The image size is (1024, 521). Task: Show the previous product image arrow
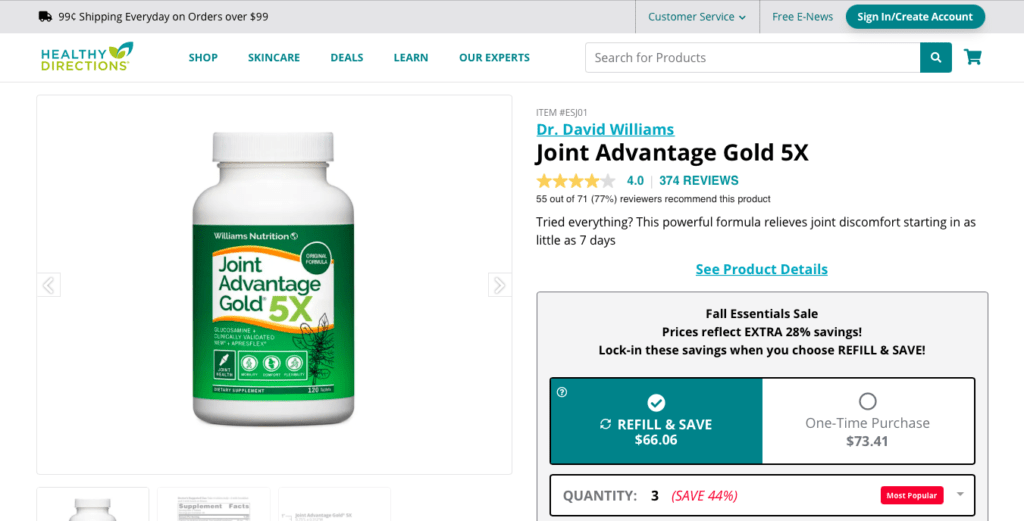click(x=48, y=285)
